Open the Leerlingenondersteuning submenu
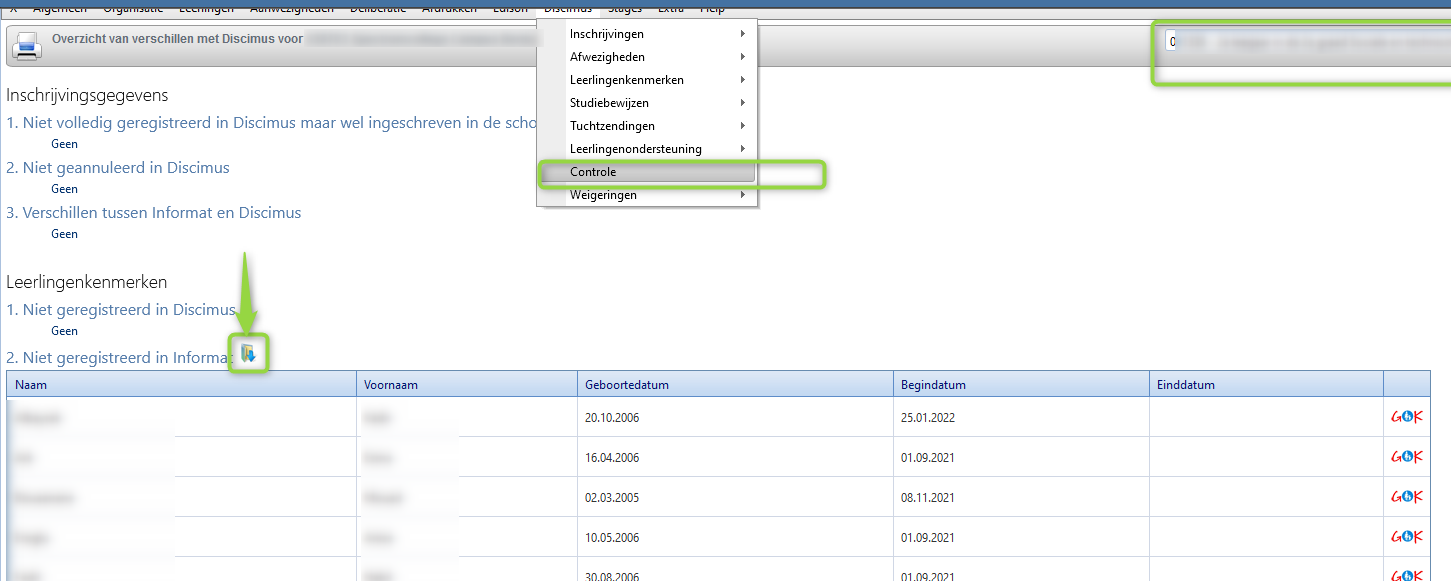 [647, 149]
